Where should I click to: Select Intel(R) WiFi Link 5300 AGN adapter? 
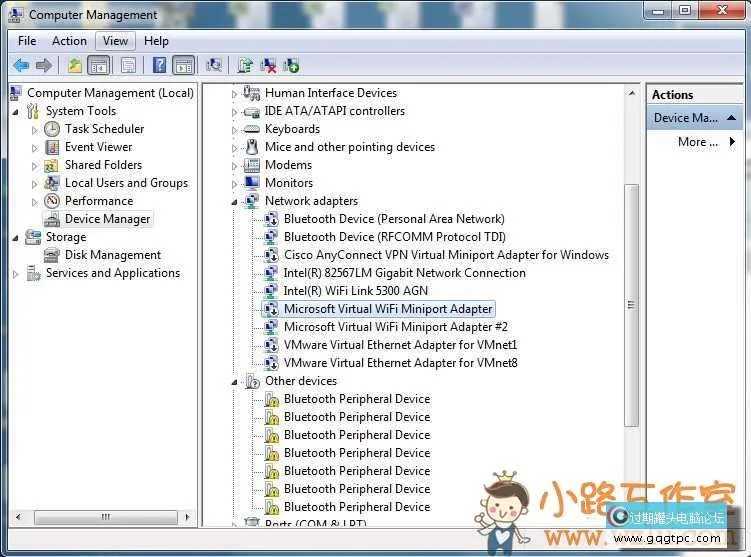355,291
